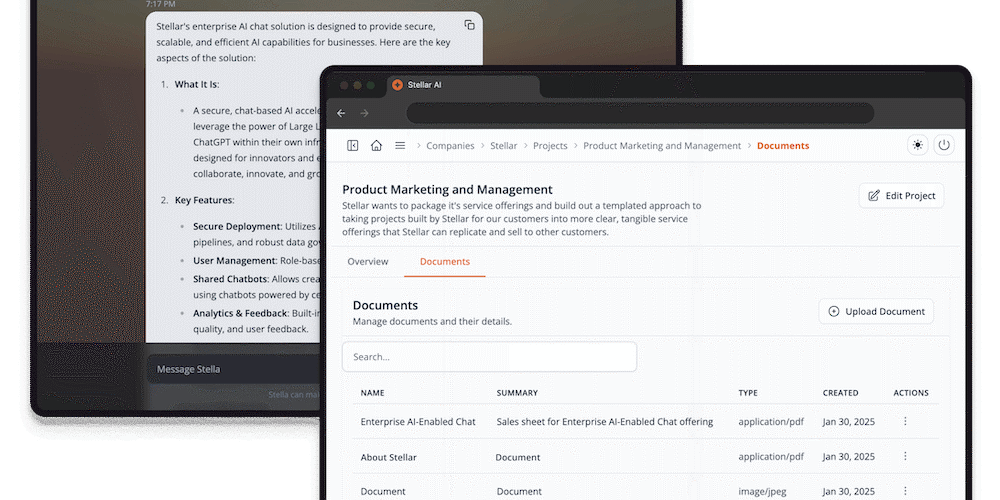Click Edit Project button
1000x500 pixels.
(x=901, y=196)
